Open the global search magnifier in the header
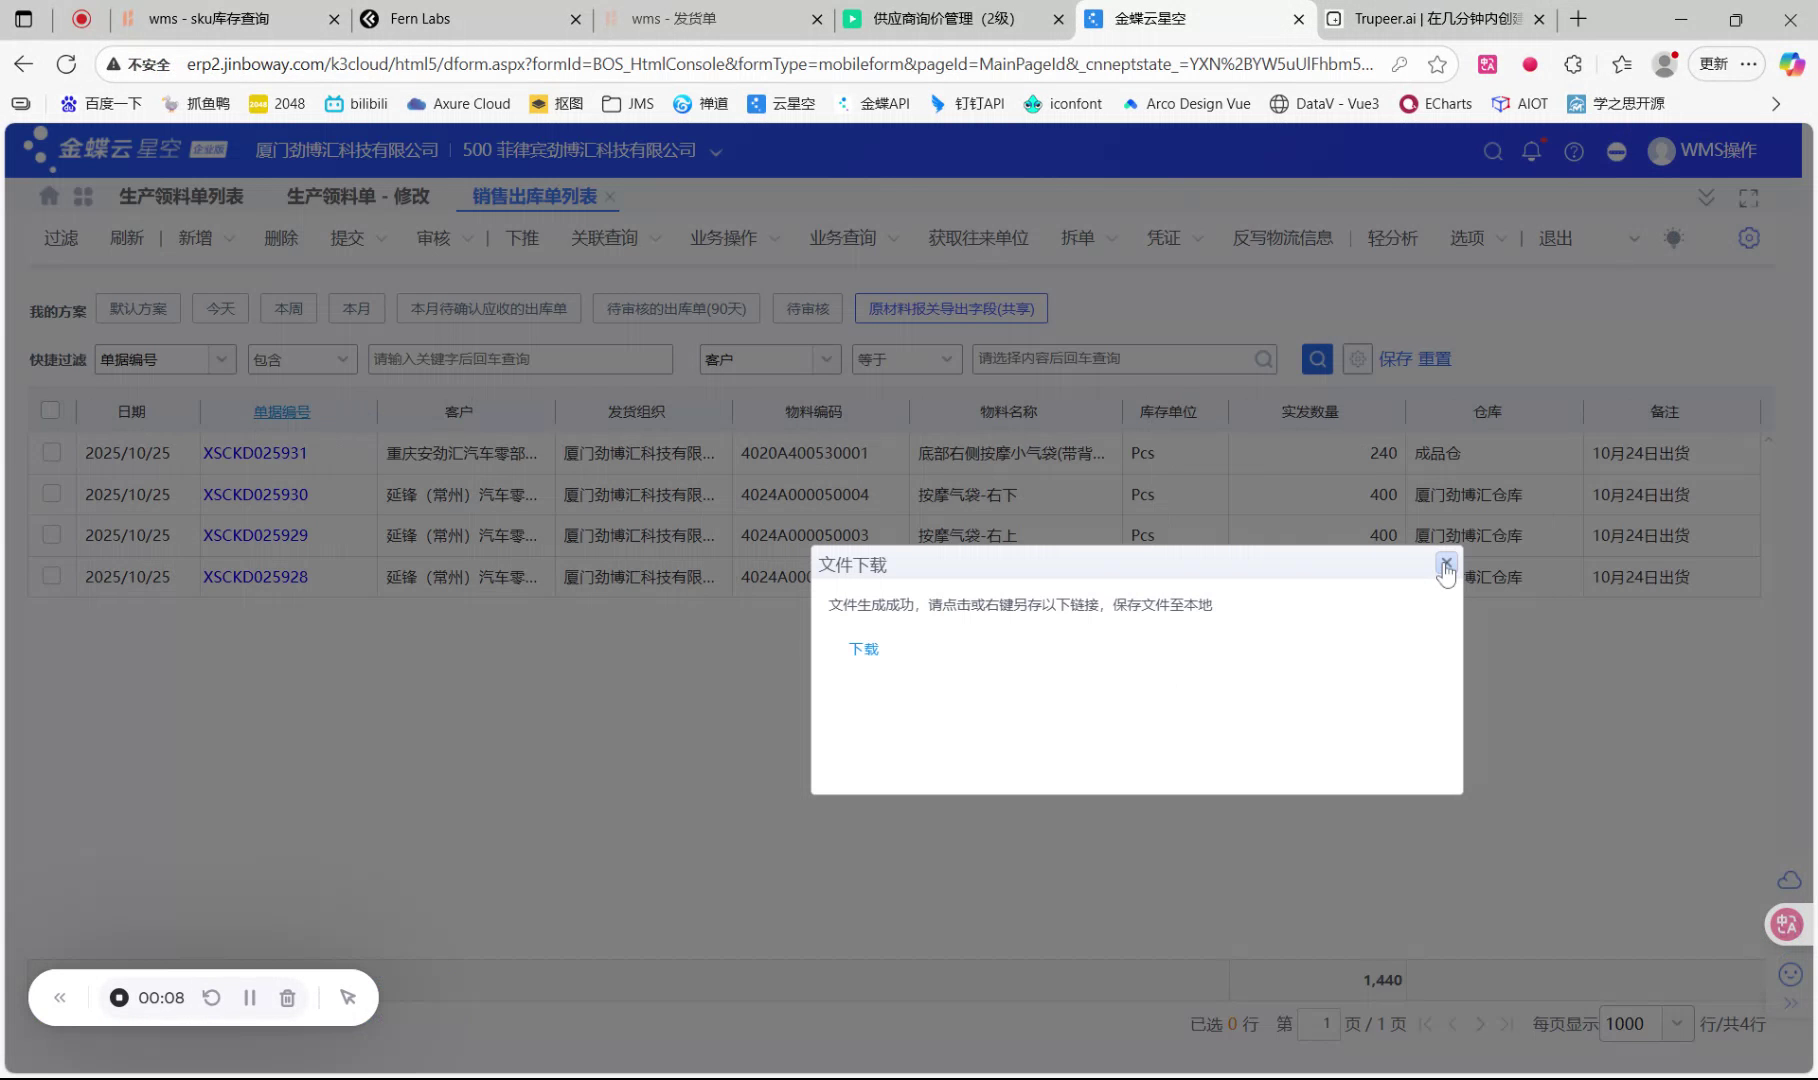Image resolution: width=1818 pixels, height=1080 pixels. (1493, 151)
